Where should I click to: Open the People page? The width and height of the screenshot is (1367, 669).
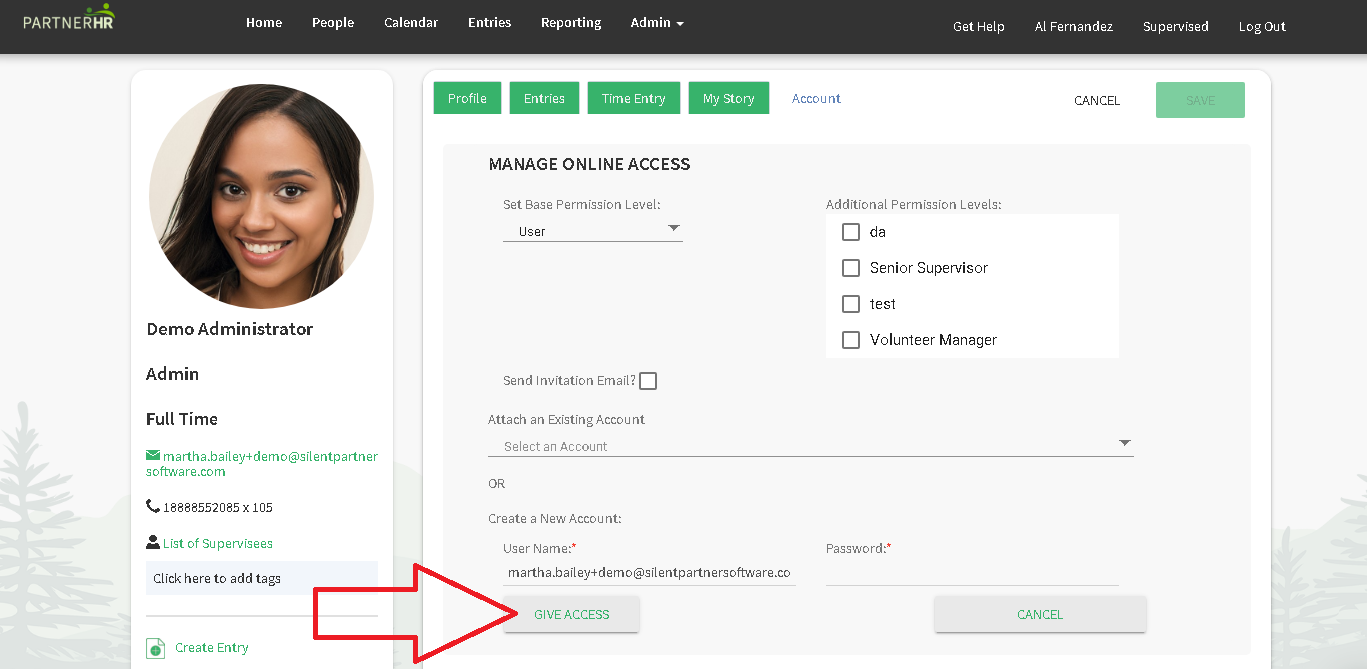click(x=333, y=23)
